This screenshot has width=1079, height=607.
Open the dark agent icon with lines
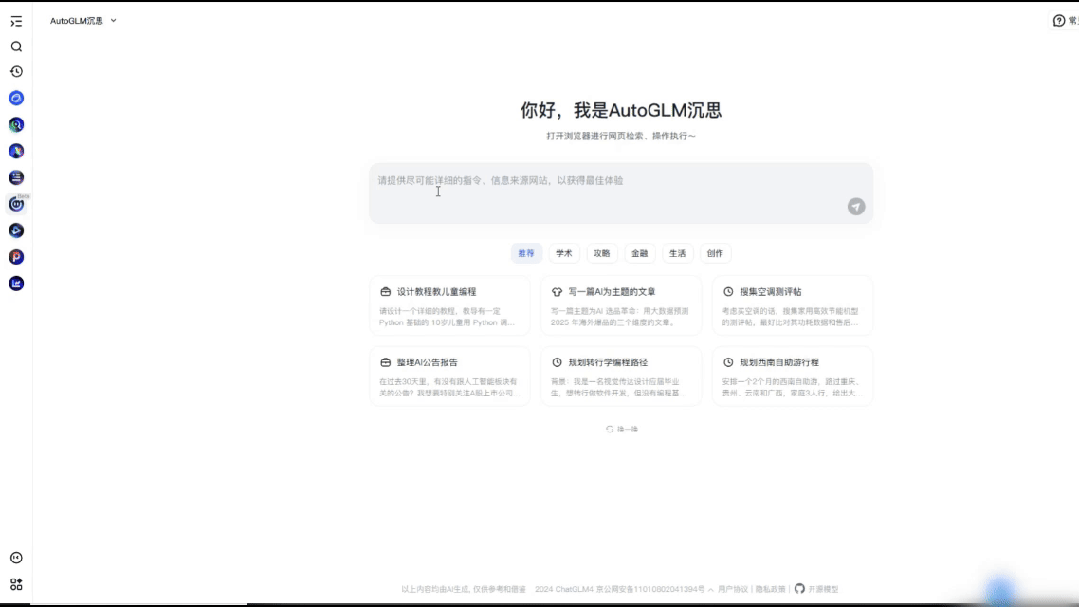pos(16,178)
